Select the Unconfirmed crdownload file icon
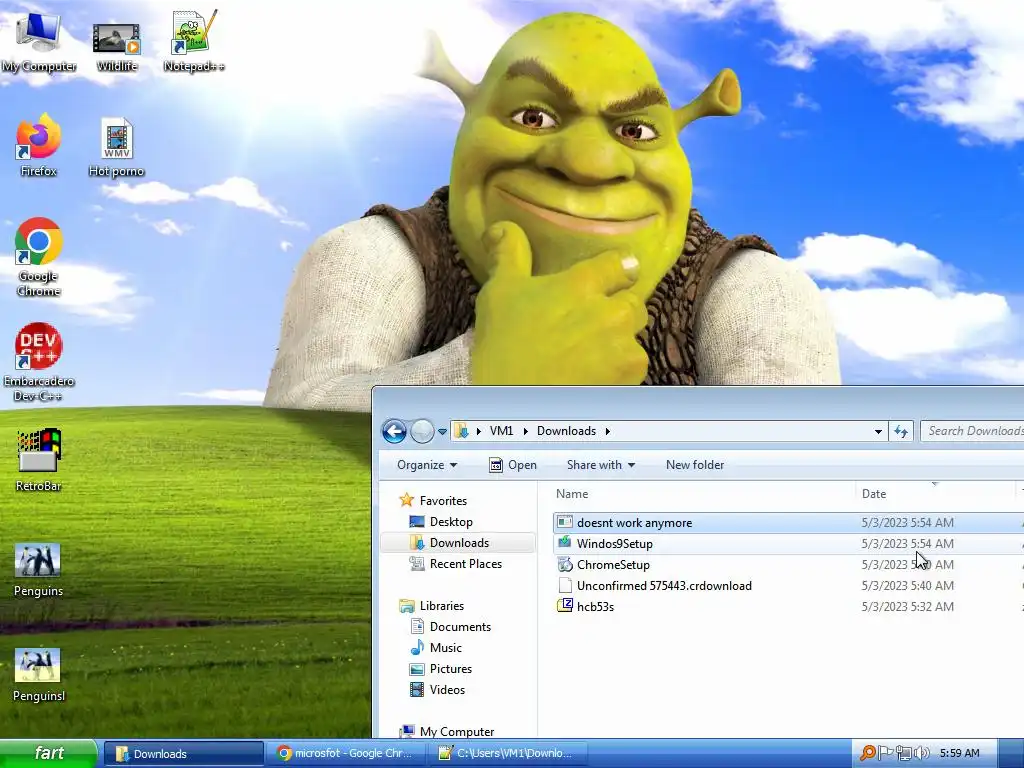The height and width of the screenshot is (768, 1024). tap(564, 585)
